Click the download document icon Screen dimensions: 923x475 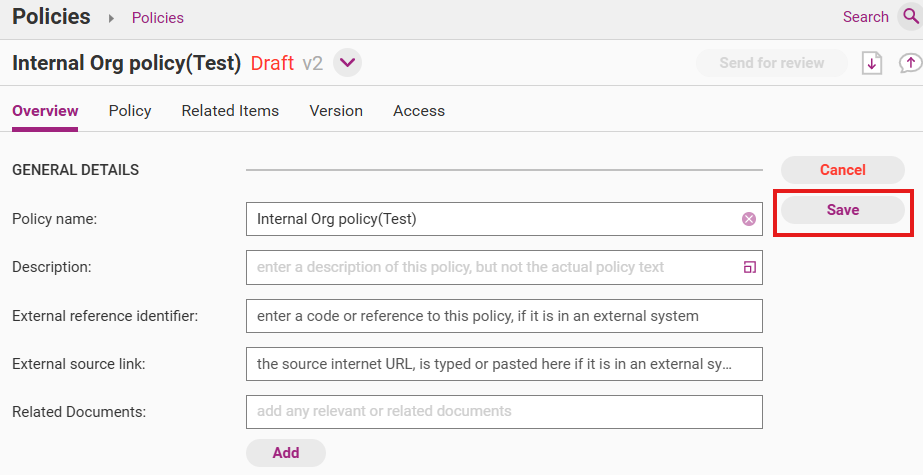click(872, 63)
